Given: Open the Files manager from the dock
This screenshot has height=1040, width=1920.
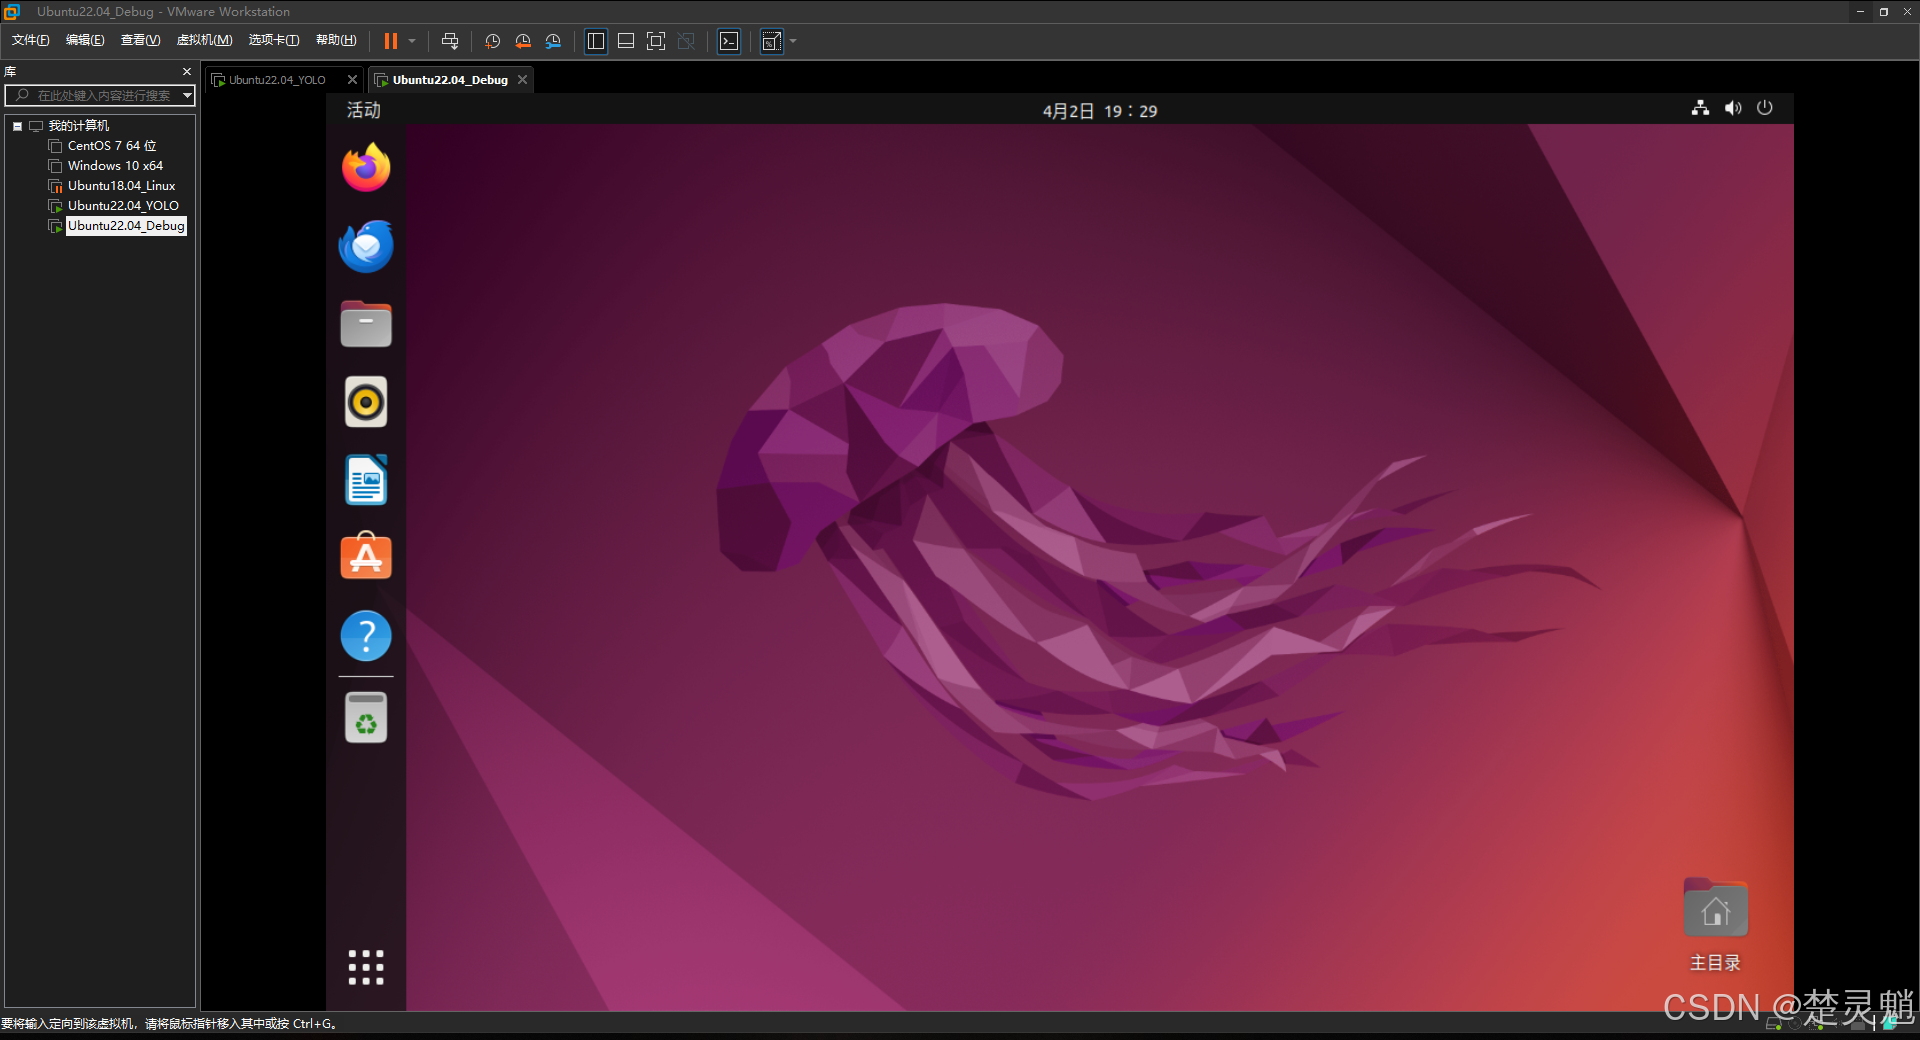Looking at the screenshot, I should pos(366,324).
